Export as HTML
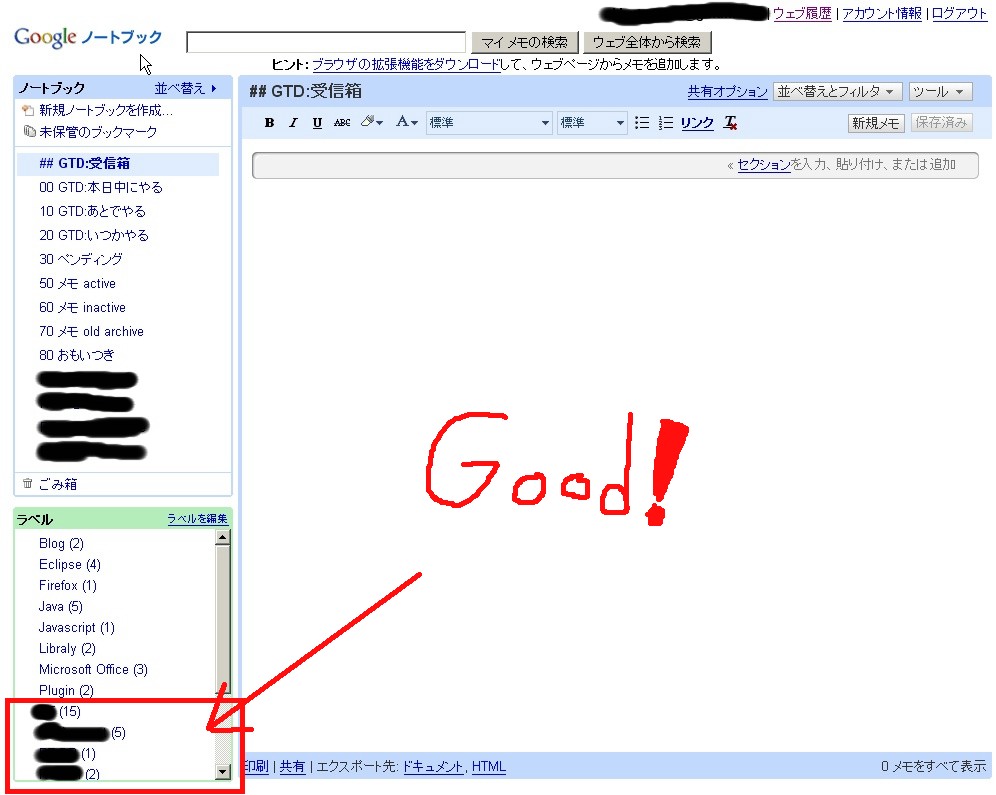The height and width of the screenshot is (795, 996). tap(488, 766)
